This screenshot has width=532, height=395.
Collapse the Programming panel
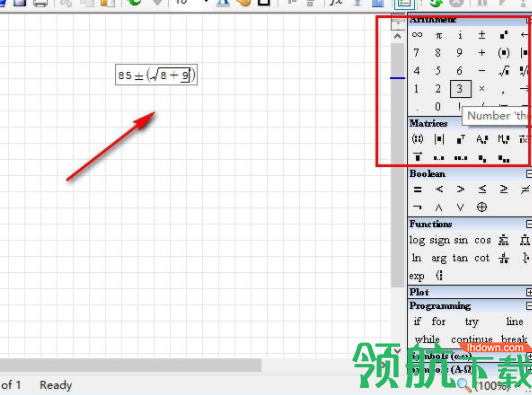pyautogui.click(x=529, y=306)
